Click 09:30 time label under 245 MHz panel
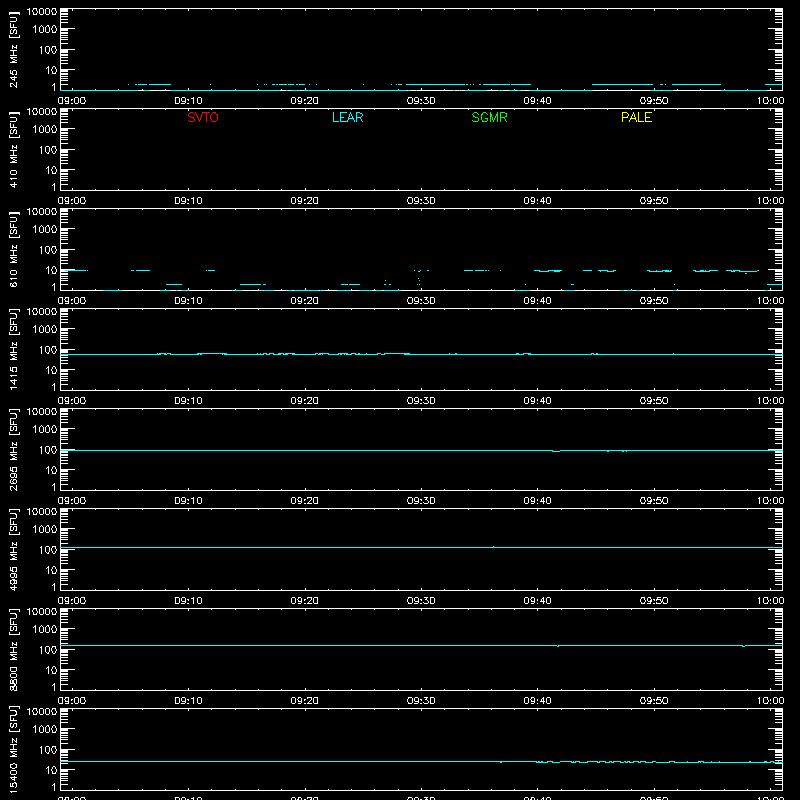The height and width of the screenshot is (800, 800). pyautogui.click(x=421, y=101)
